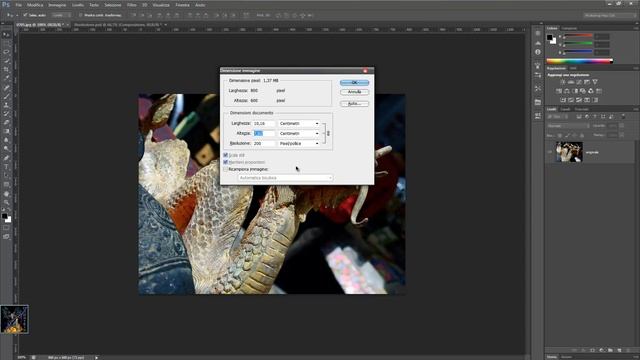Click foreground color swatch in toolbar
The width and height of the screenshot is (640, 360).
[4, 216]
